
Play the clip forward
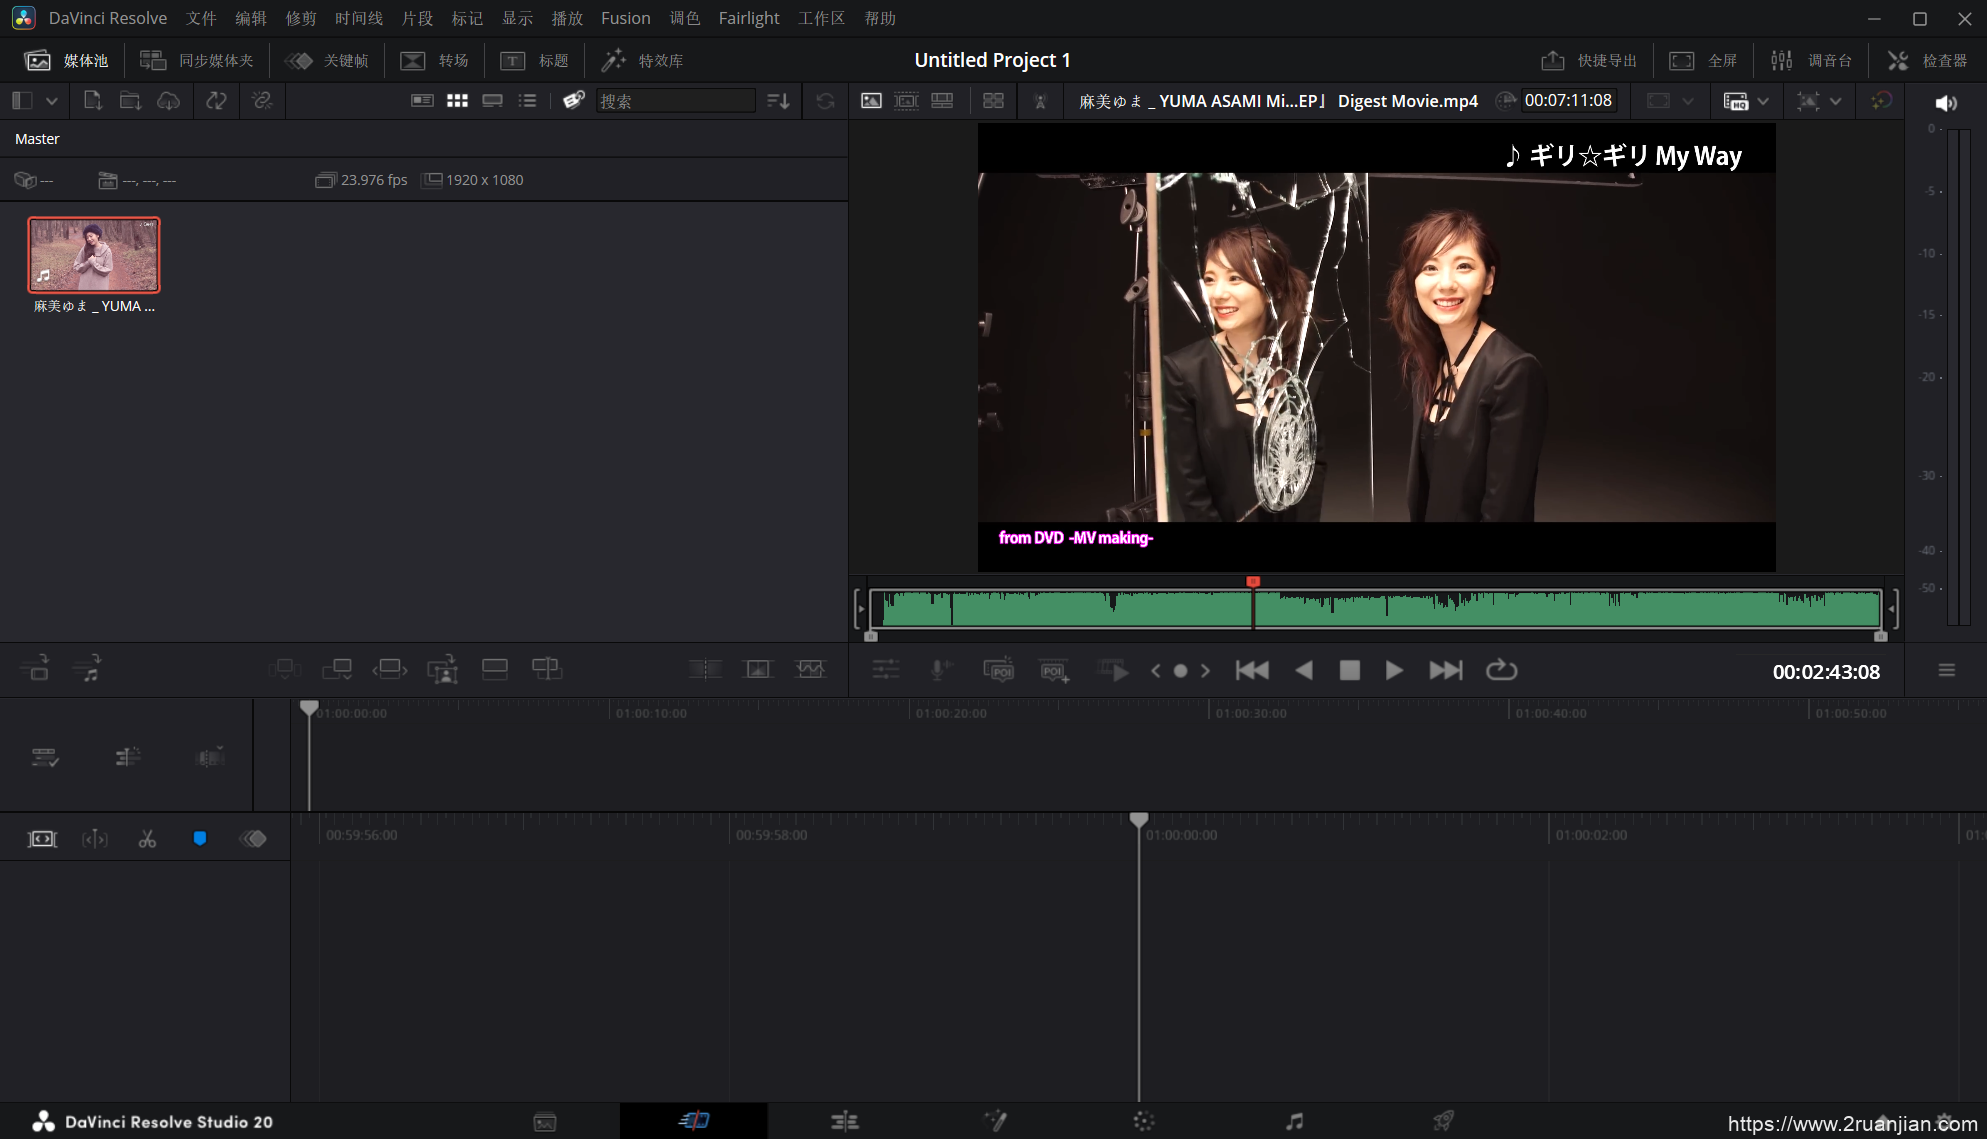click(1394, 671)
